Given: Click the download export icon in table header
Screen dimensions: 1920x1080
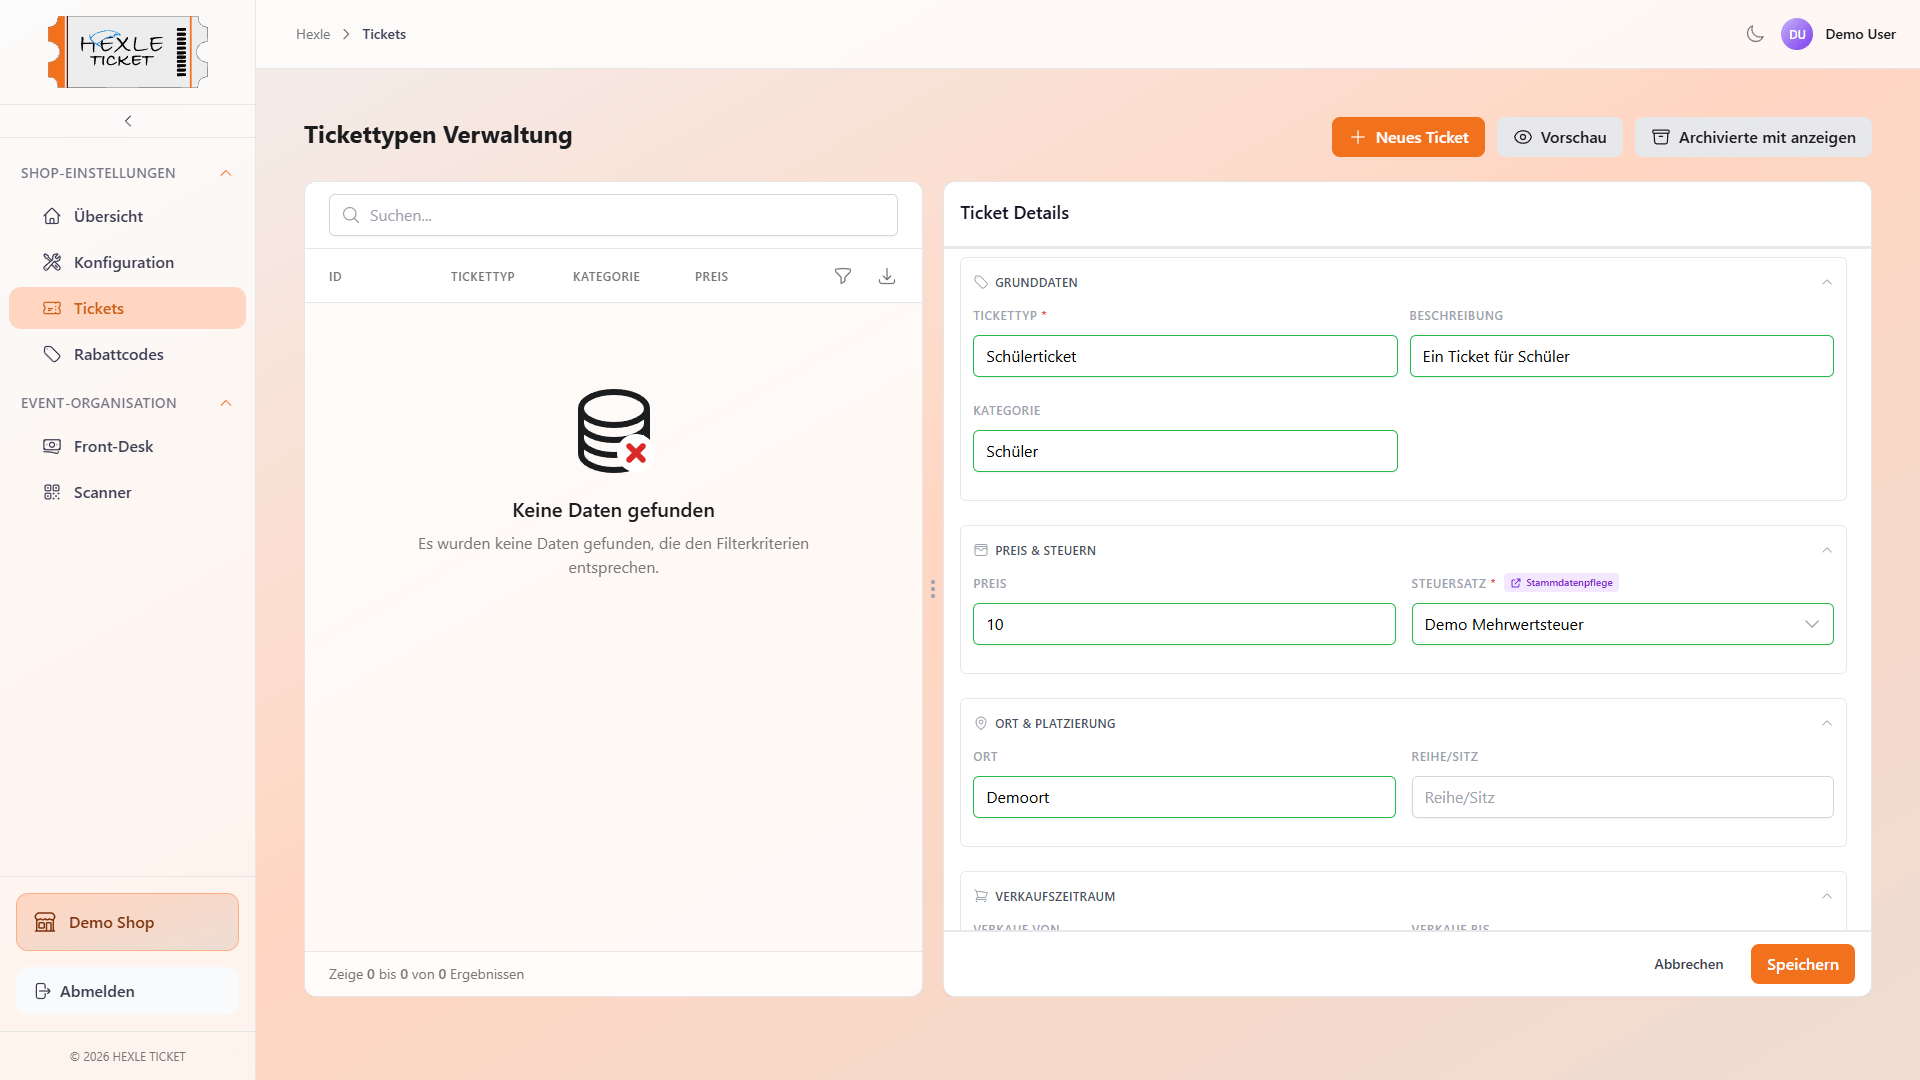Looking at the screenshot, I should tap(887, 276).
